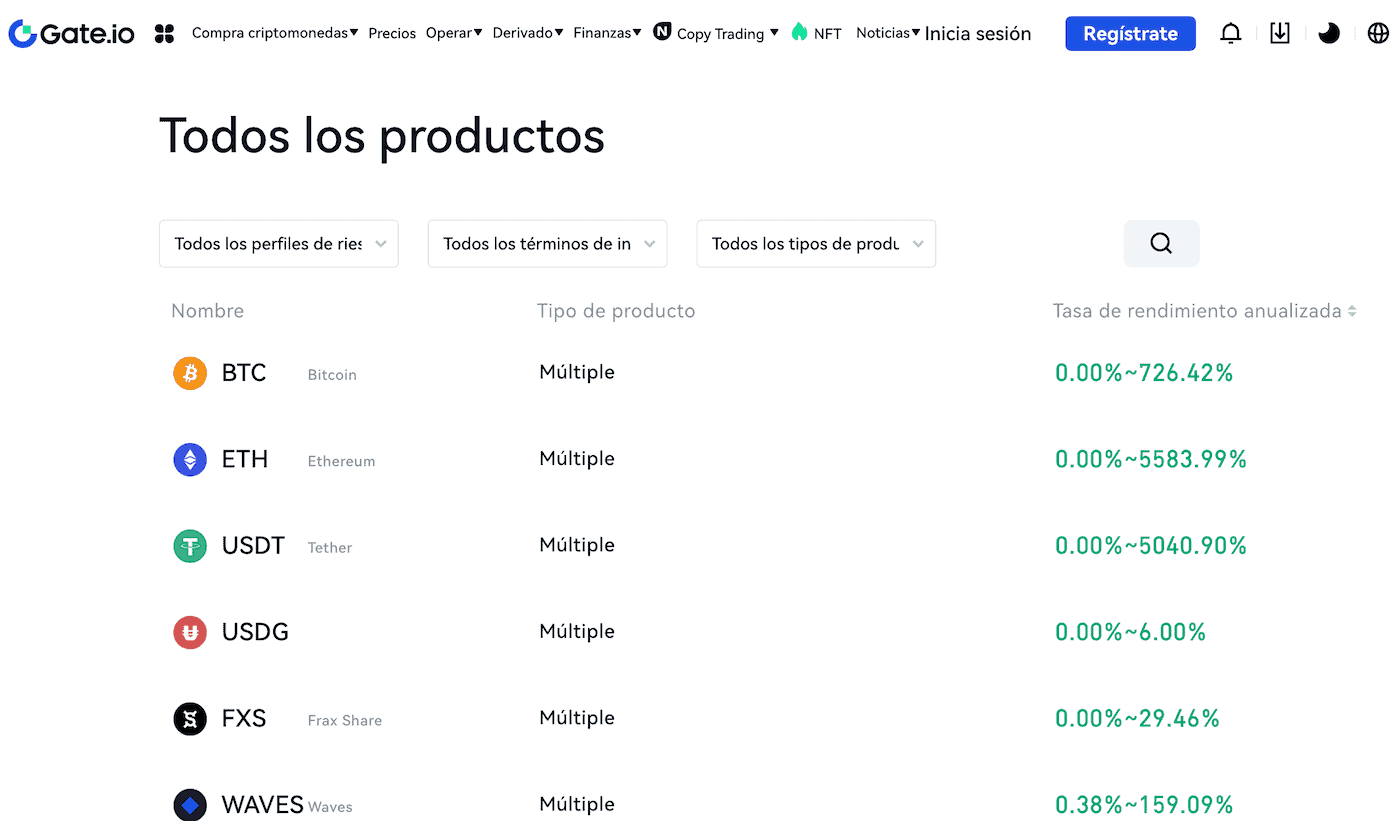The width and height of the screenshot is (1400, 821).
Task: Toggle dark mode moon icon
Action: (1329, 33)
